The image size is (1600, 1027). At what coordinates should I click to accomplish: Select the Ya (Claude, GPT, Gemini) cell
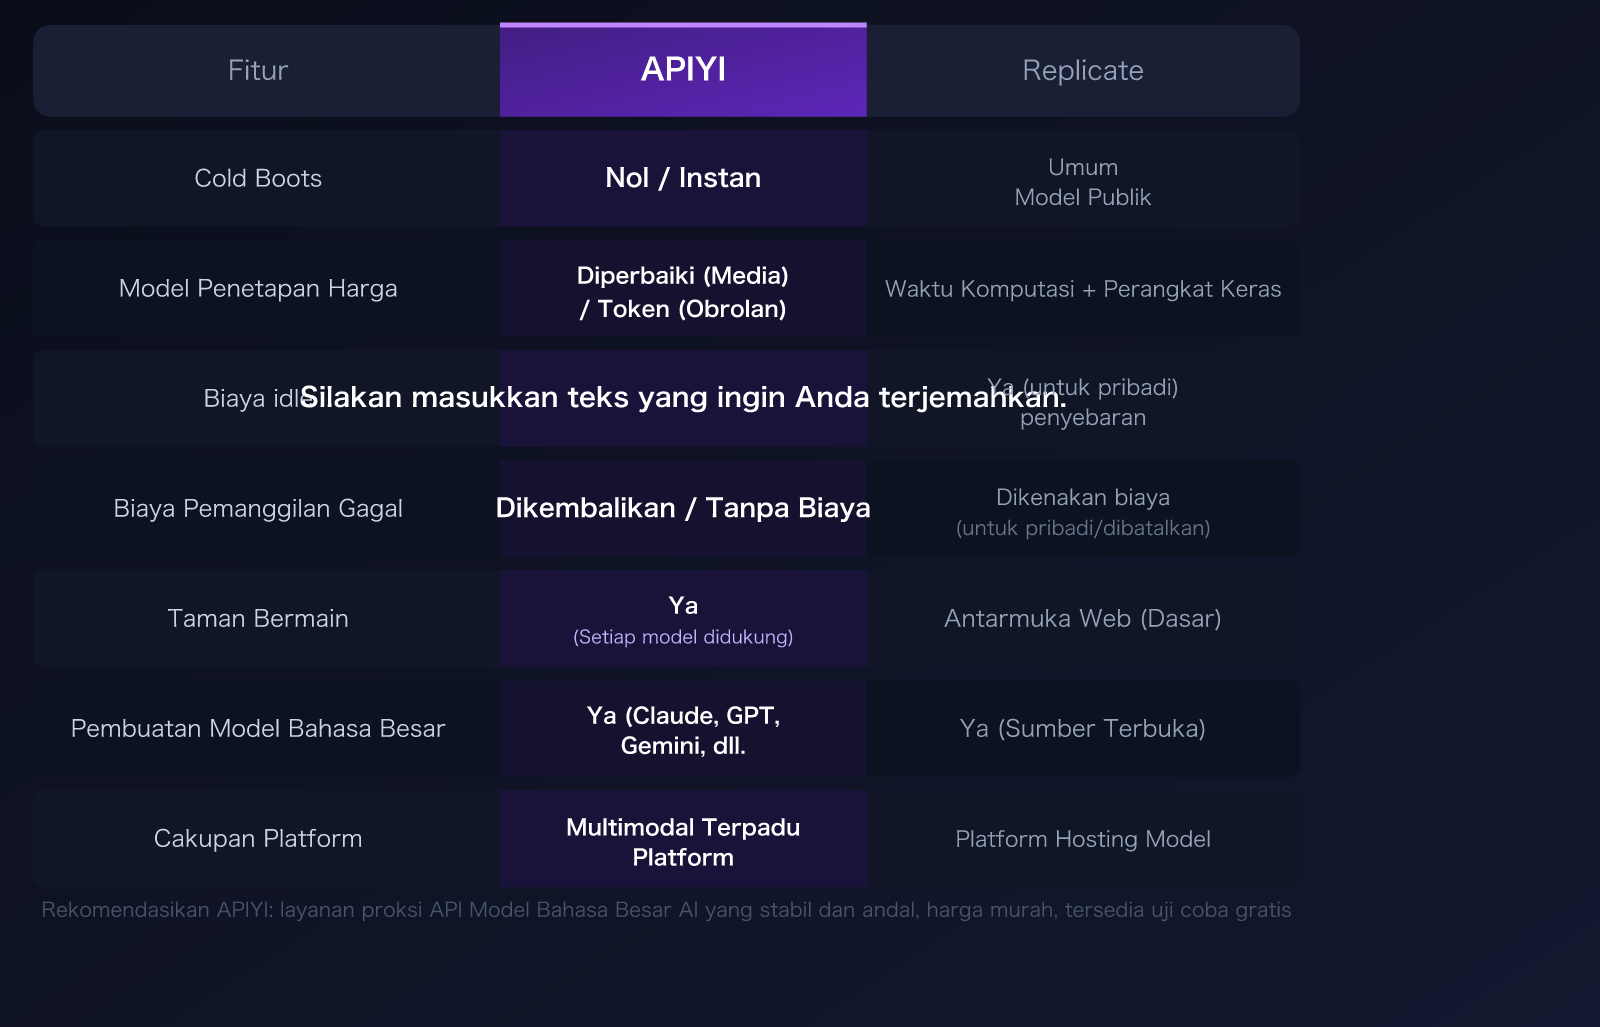point(683,730)
